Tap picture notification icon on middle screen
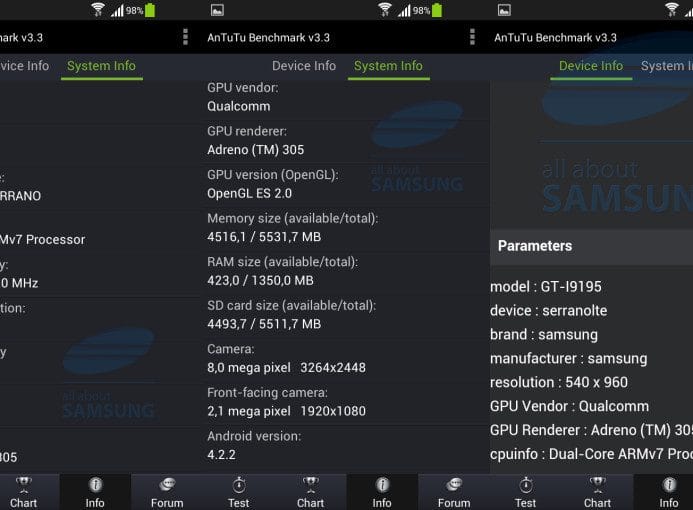 point(217,10)
